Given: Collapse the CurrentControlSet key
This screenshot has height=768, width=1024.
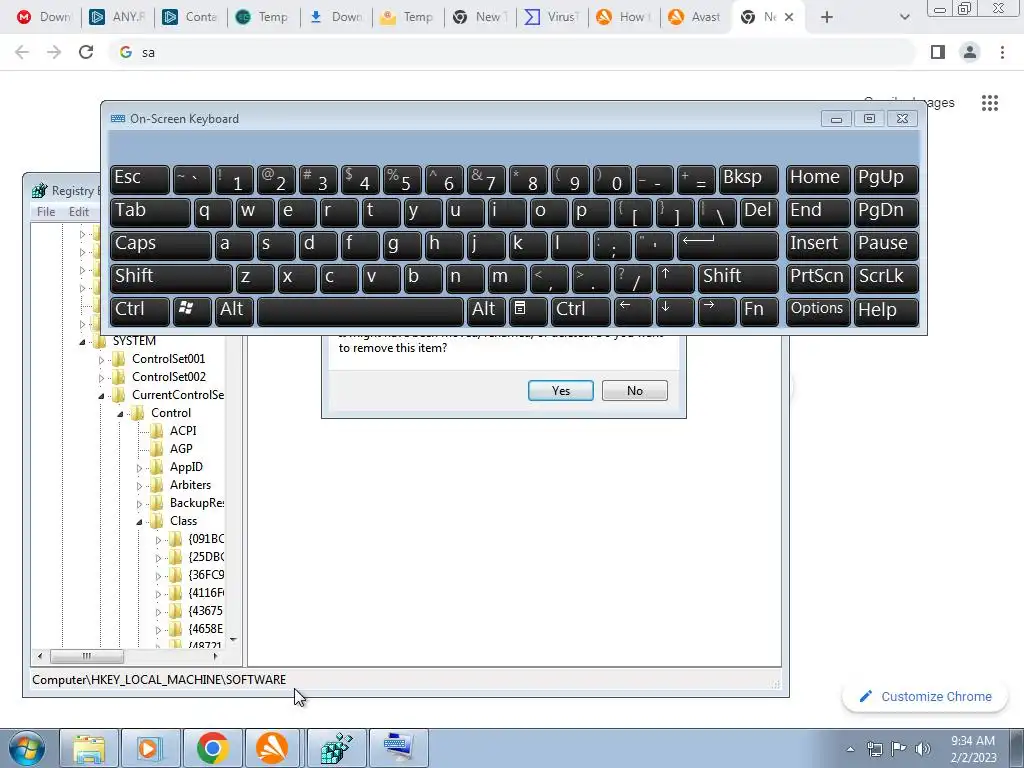Looking at the screenshot, I should pyautogui.click(x=101, y=396).
